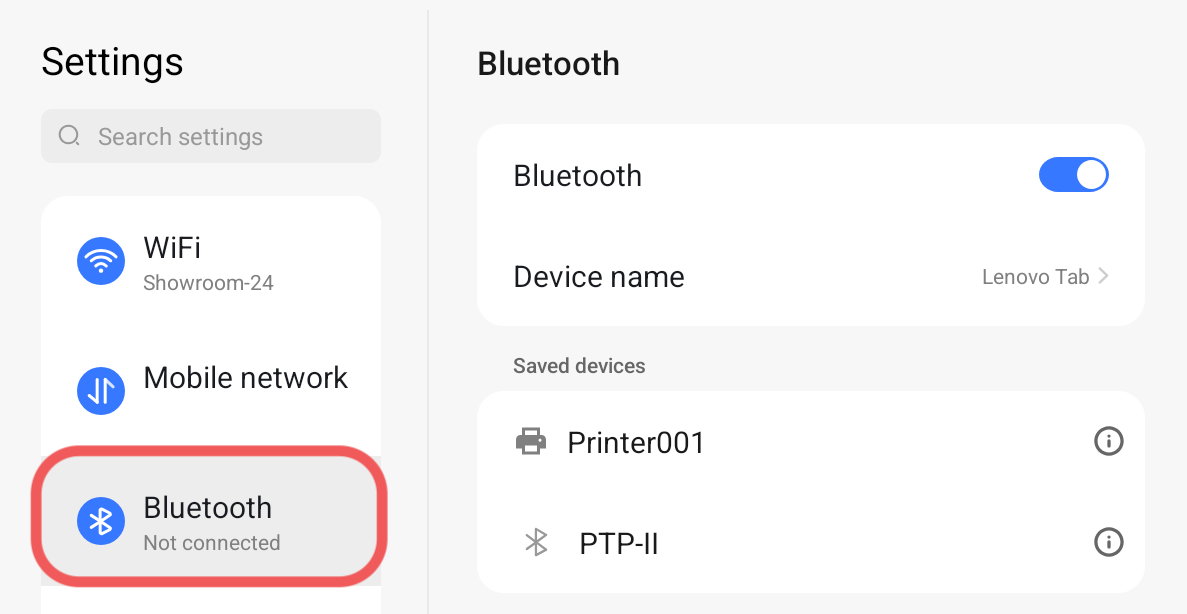Click the Showroom-24 network subtitle

click(x=208, y=283)
